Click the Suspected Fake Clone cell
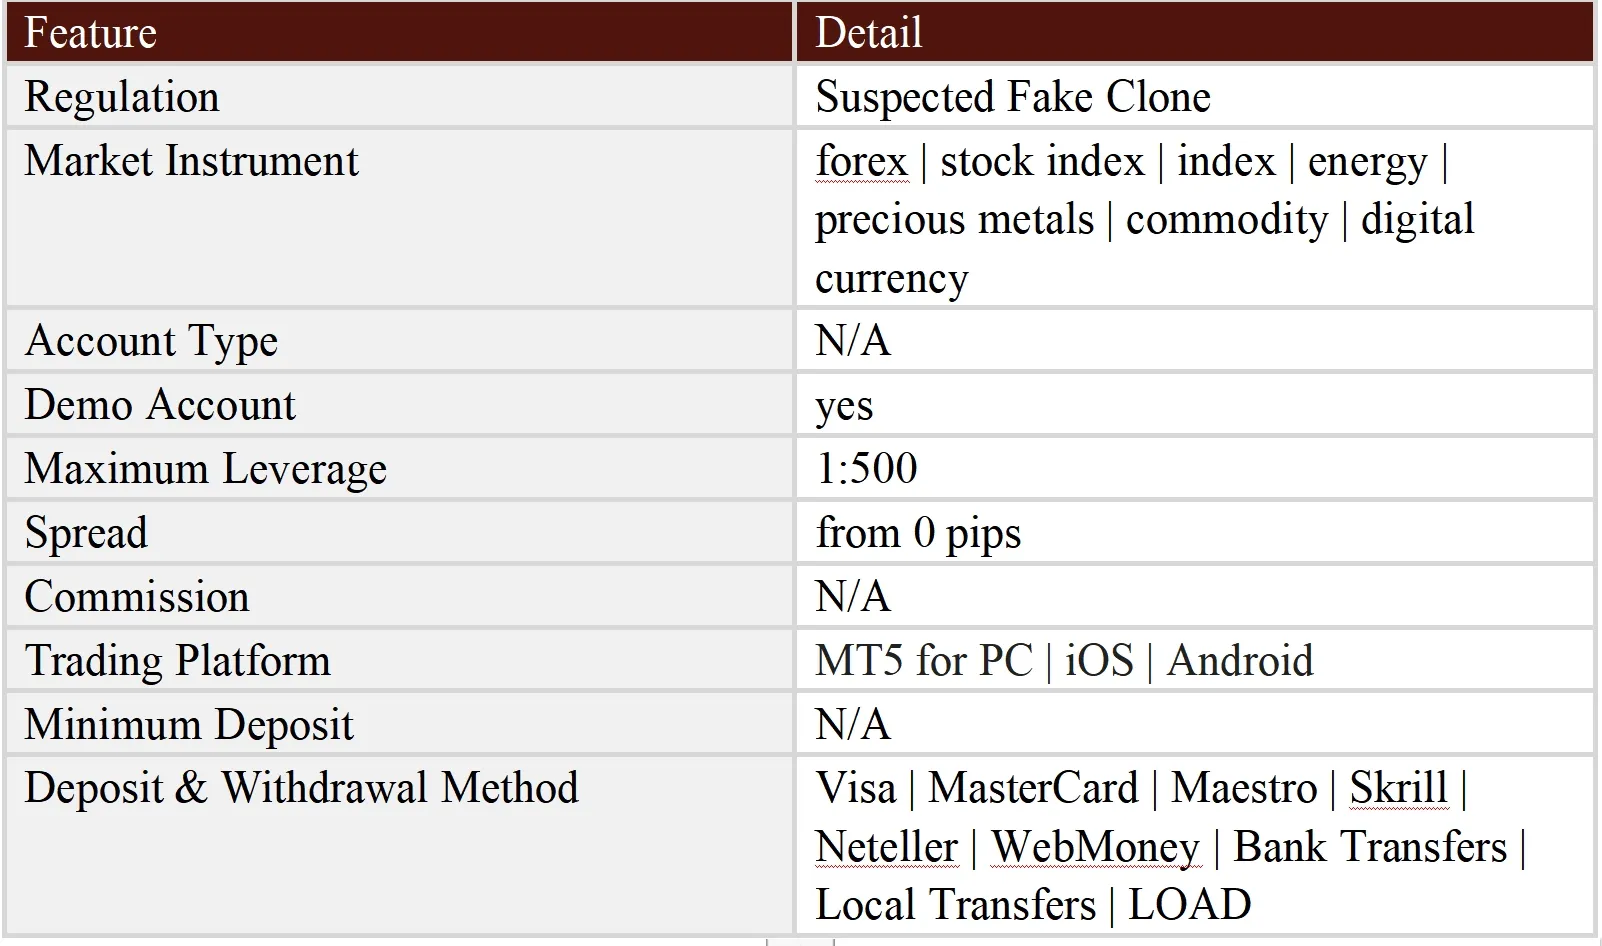1602x946 pixels. point(1012,97)
